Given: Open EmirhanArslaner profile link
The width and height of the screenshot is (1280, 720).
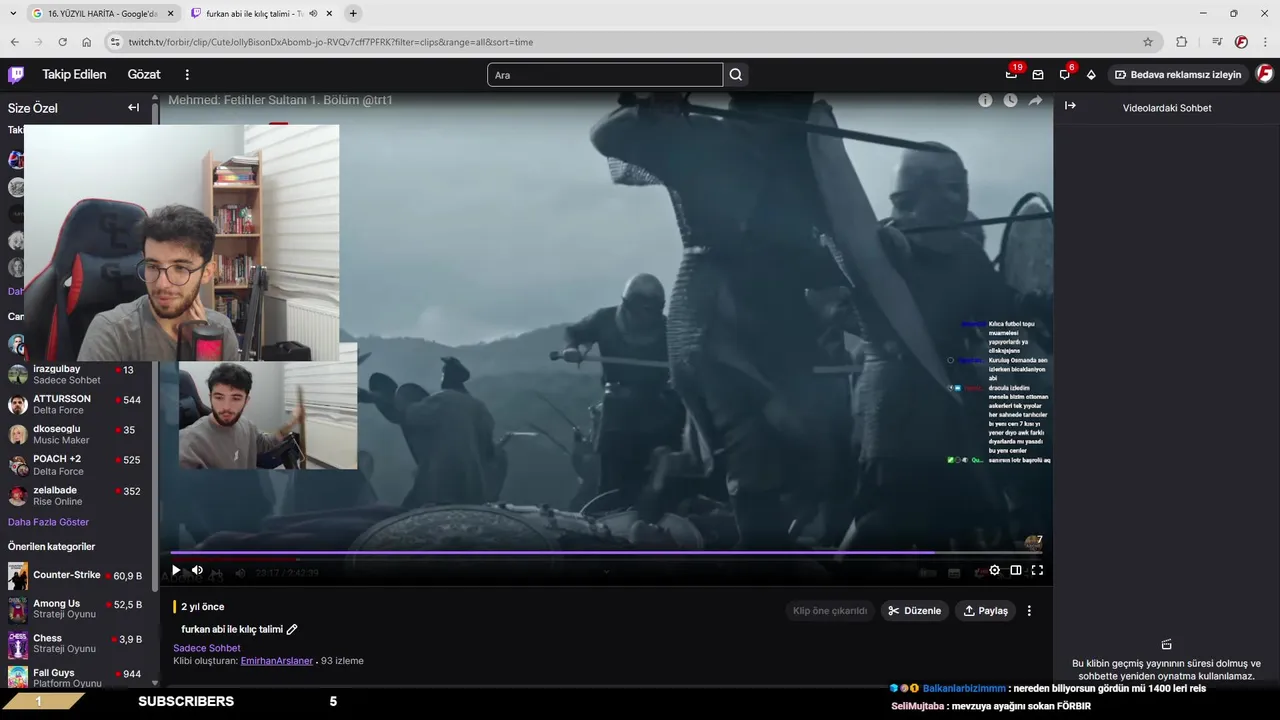Looking at the screenshot, I should pyautogui.click(x=277, y=661).
